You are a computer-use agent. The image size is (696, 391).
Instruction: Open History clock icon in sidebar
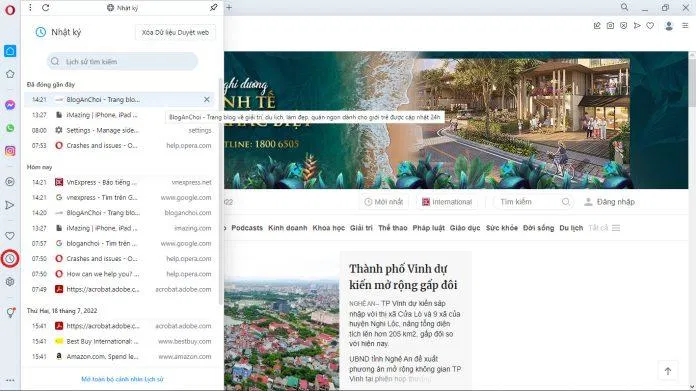(10, 259)
